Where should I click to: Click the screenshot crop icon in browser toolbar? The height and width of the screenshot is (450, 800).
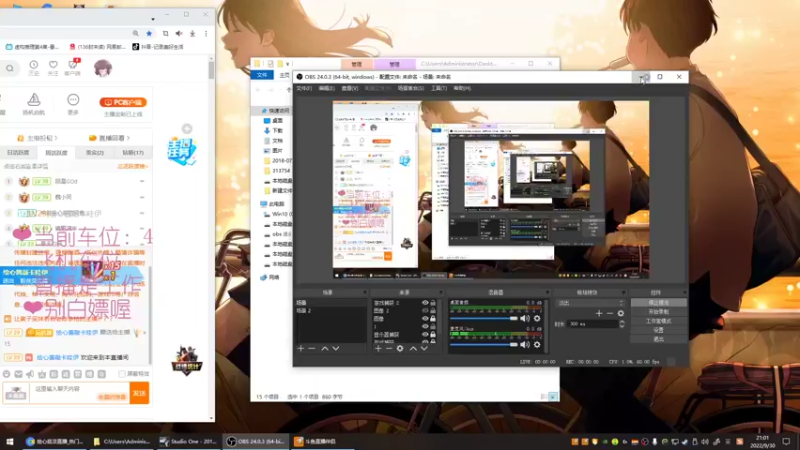(x=165, y=33)
